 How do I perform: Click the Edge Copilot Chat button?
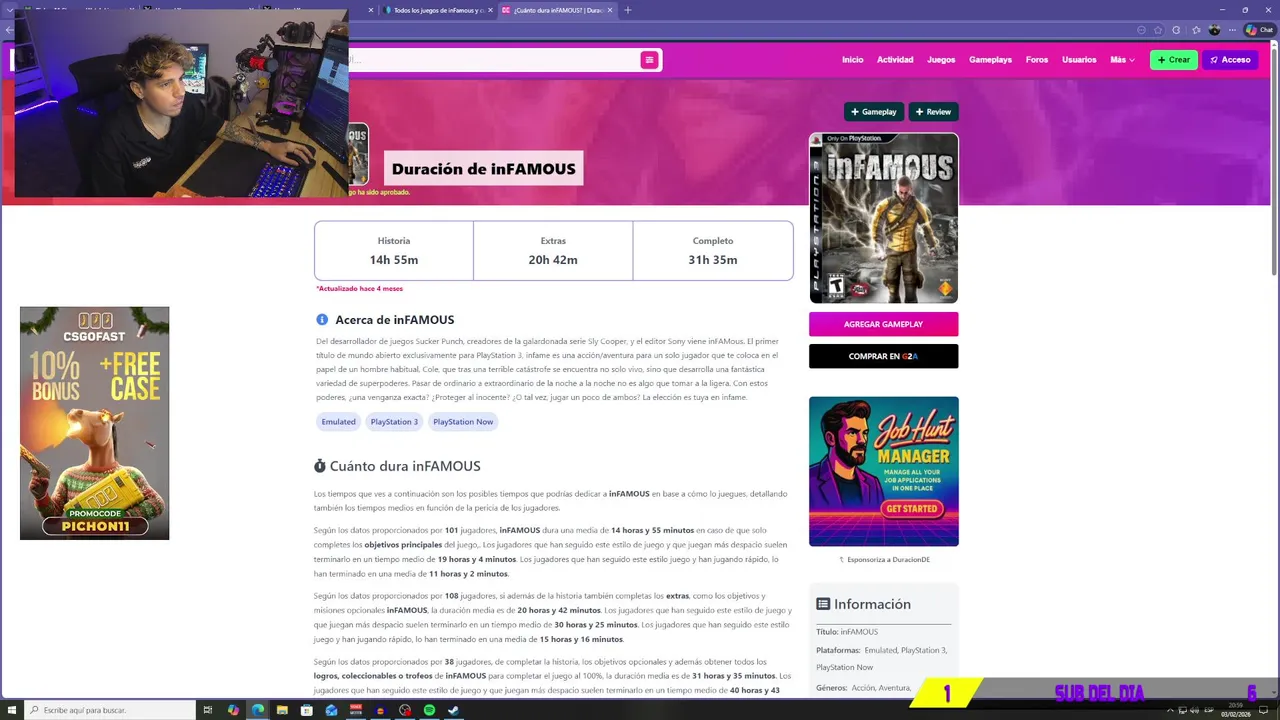pyautogui.click(x=1259, y=30)
